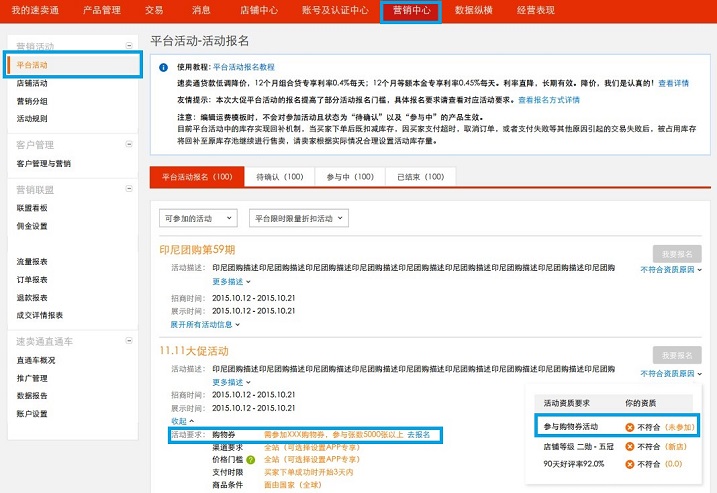
Task: Open 数据报告 sidebar item
Action: point(32,396)
